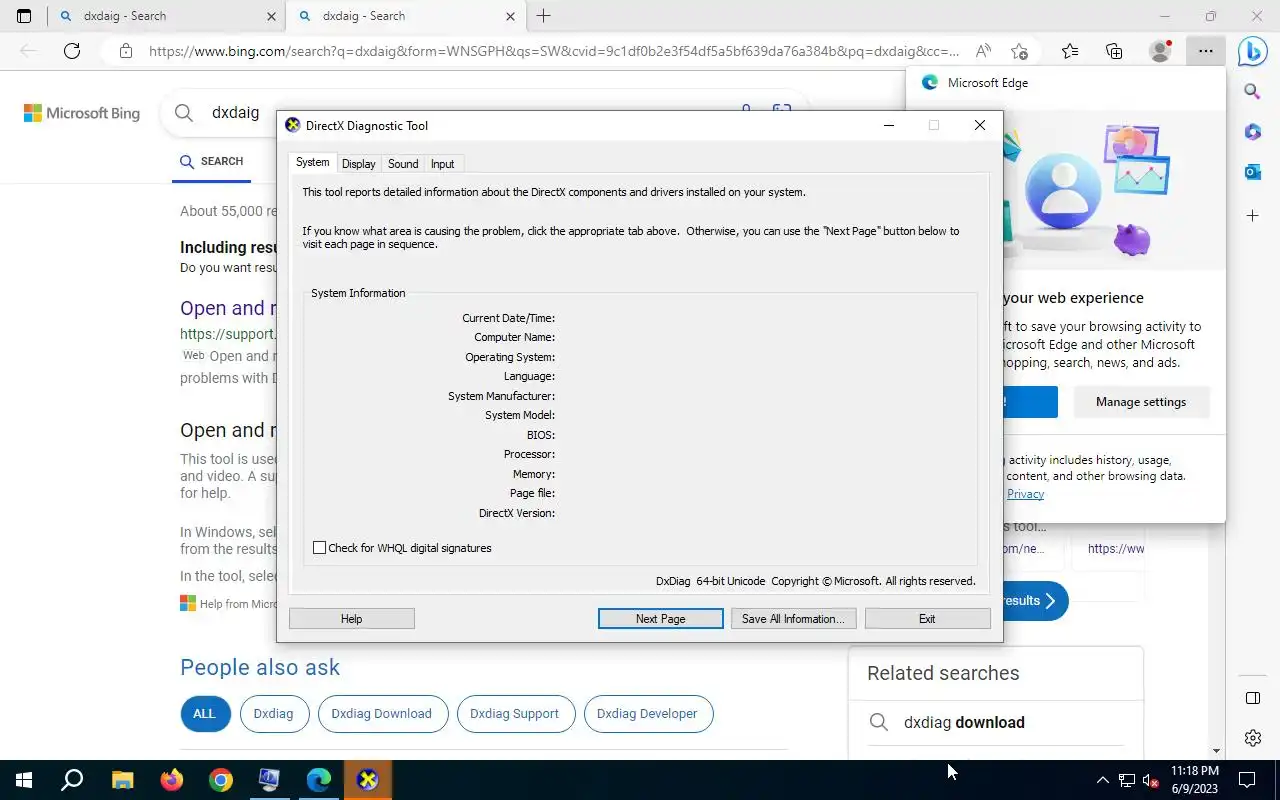
Task: Select the Dxdiag chip under People also ask
Action: (x=273, y=714)
